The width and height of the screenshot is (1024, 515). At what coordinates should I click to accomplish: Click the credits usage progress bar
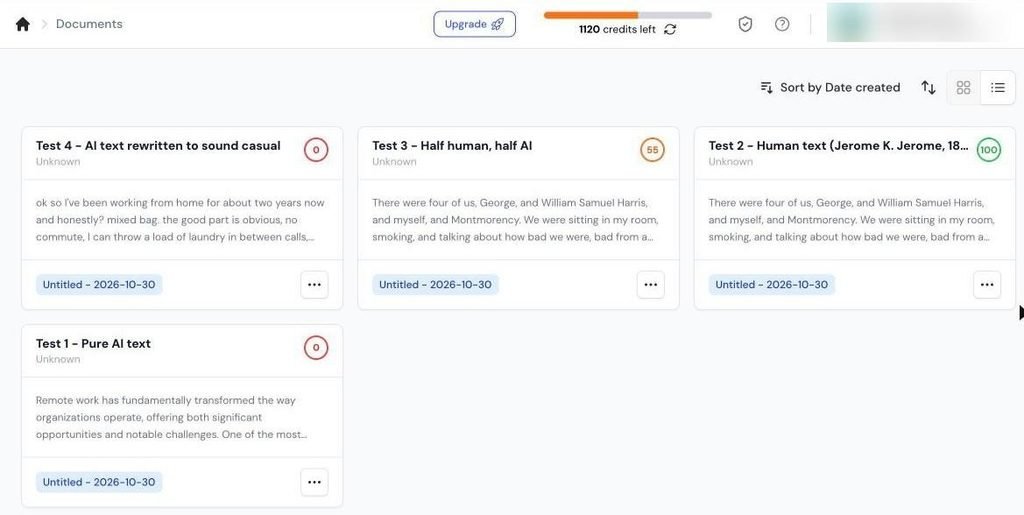[x=628, y=15]
